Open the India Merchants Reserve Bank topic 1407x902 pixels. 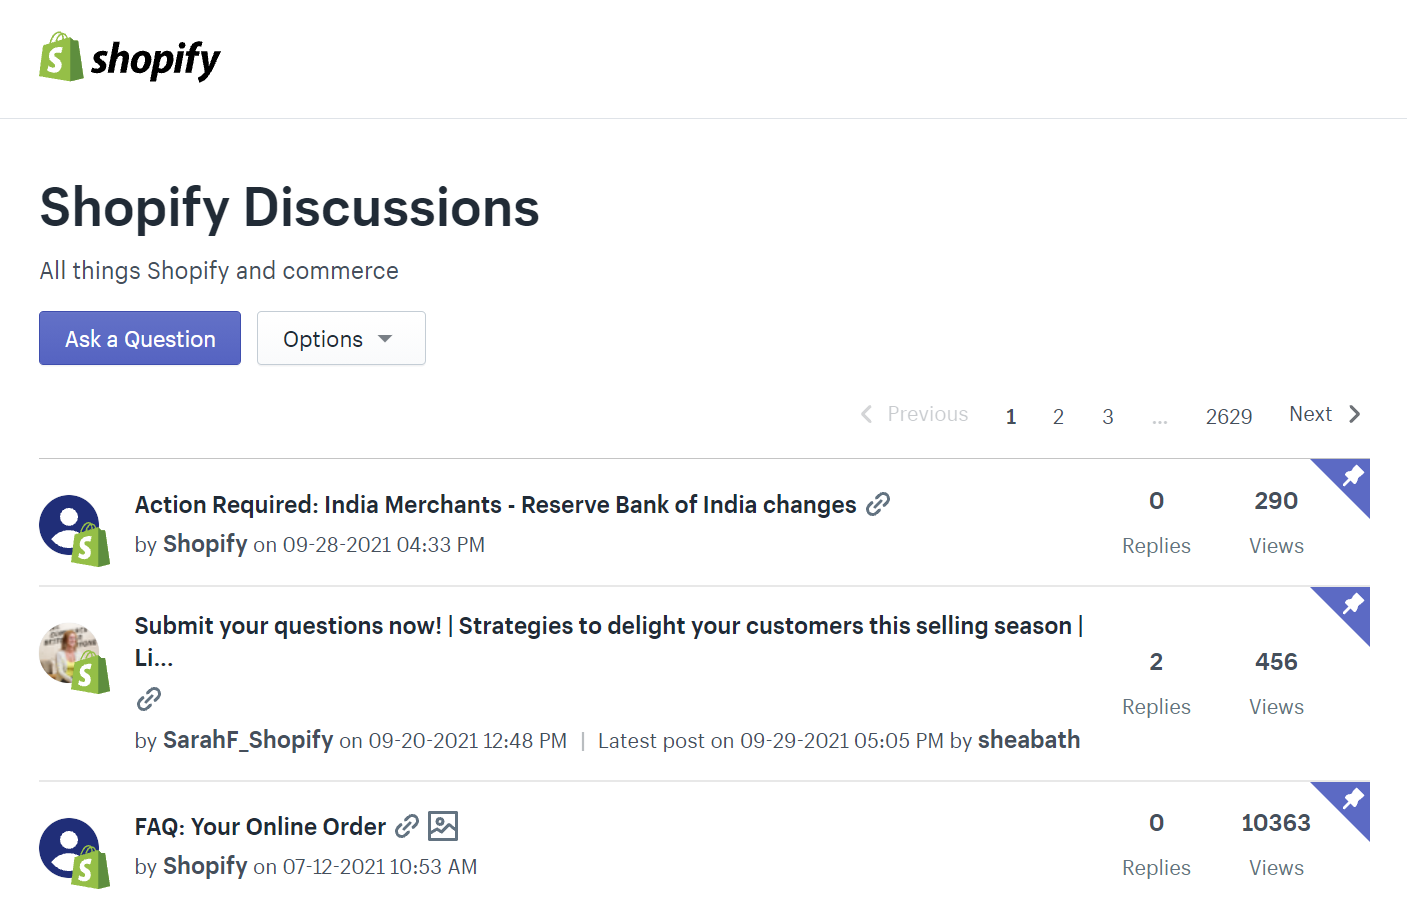(x=496, y=505)
